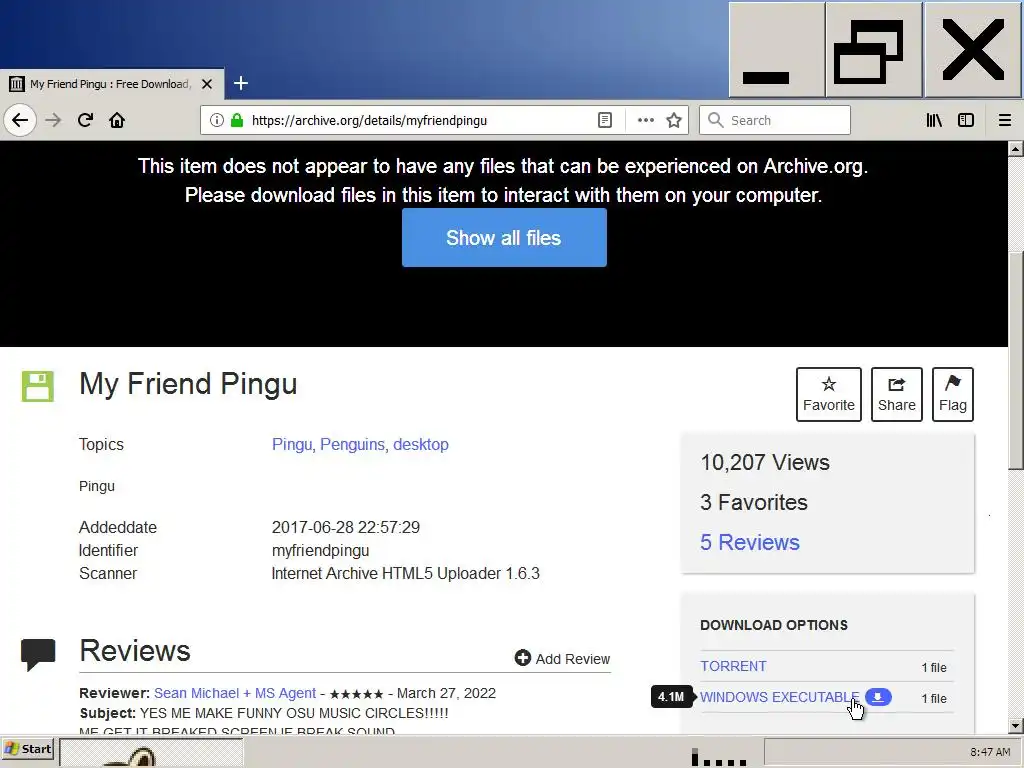
Task: Open the desktop topic link
Action: point(421,444)
